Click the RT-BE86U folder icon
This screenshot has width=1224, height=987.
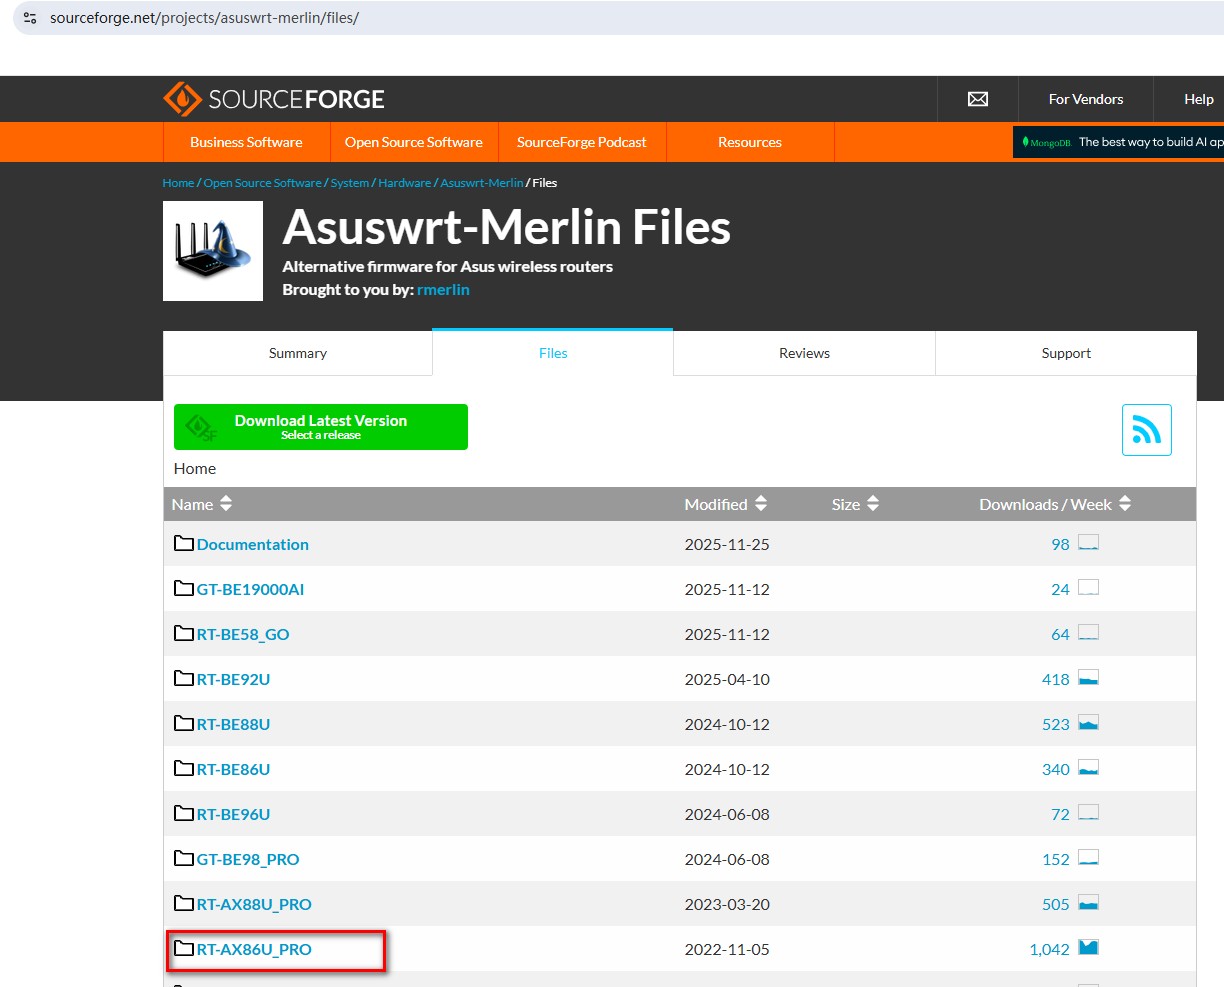click(x=184, y=768)
